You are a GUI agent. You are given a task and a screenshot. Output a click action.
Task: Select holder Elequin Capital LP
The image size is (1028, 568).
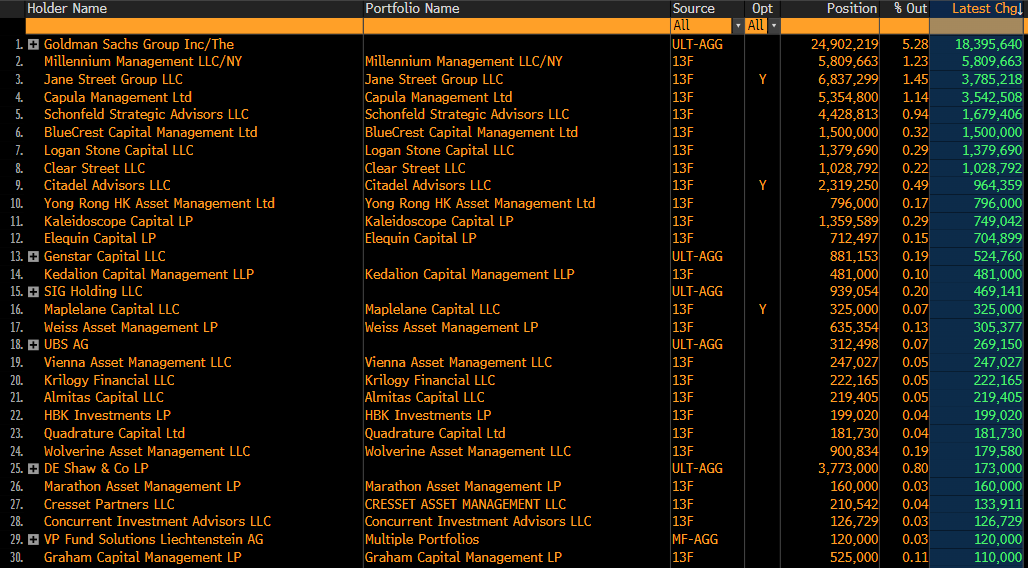[x=100, y=239]
